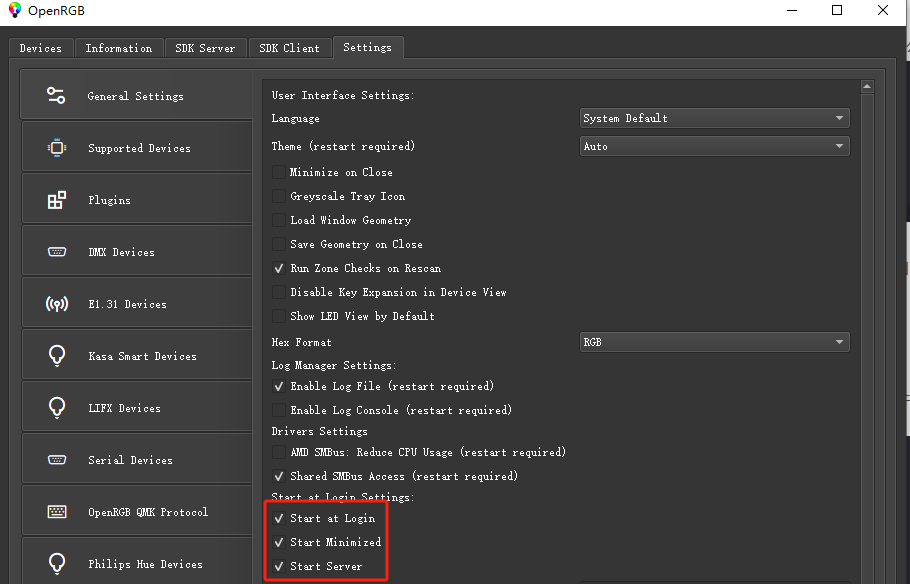Open Kasa Smart Devices section
The width and height of the screenshot is (910, 584).
137,355
